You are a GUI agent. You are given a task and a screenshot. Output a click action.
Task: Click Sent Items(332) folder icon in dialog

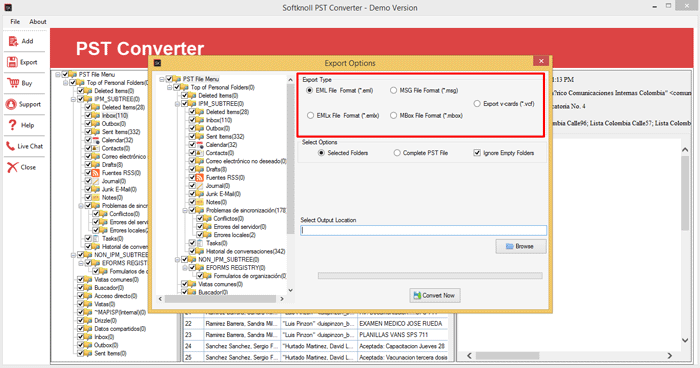(200, 137)
